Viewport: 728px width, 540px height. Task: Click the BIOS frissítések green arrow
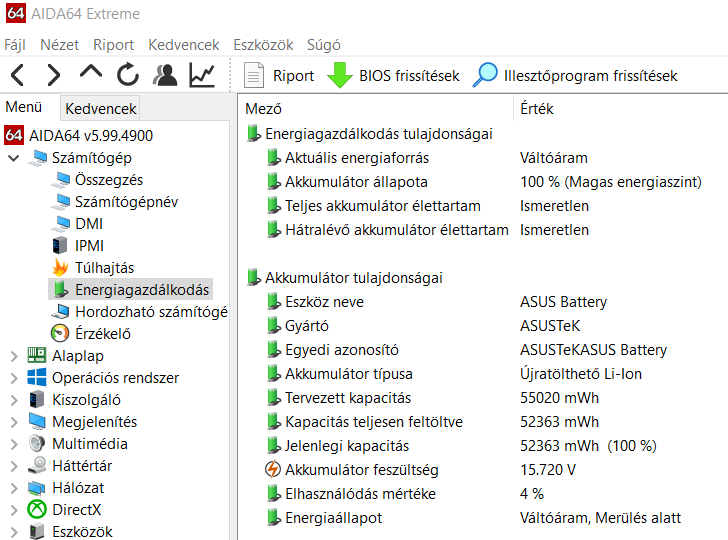tap(340, 75)
